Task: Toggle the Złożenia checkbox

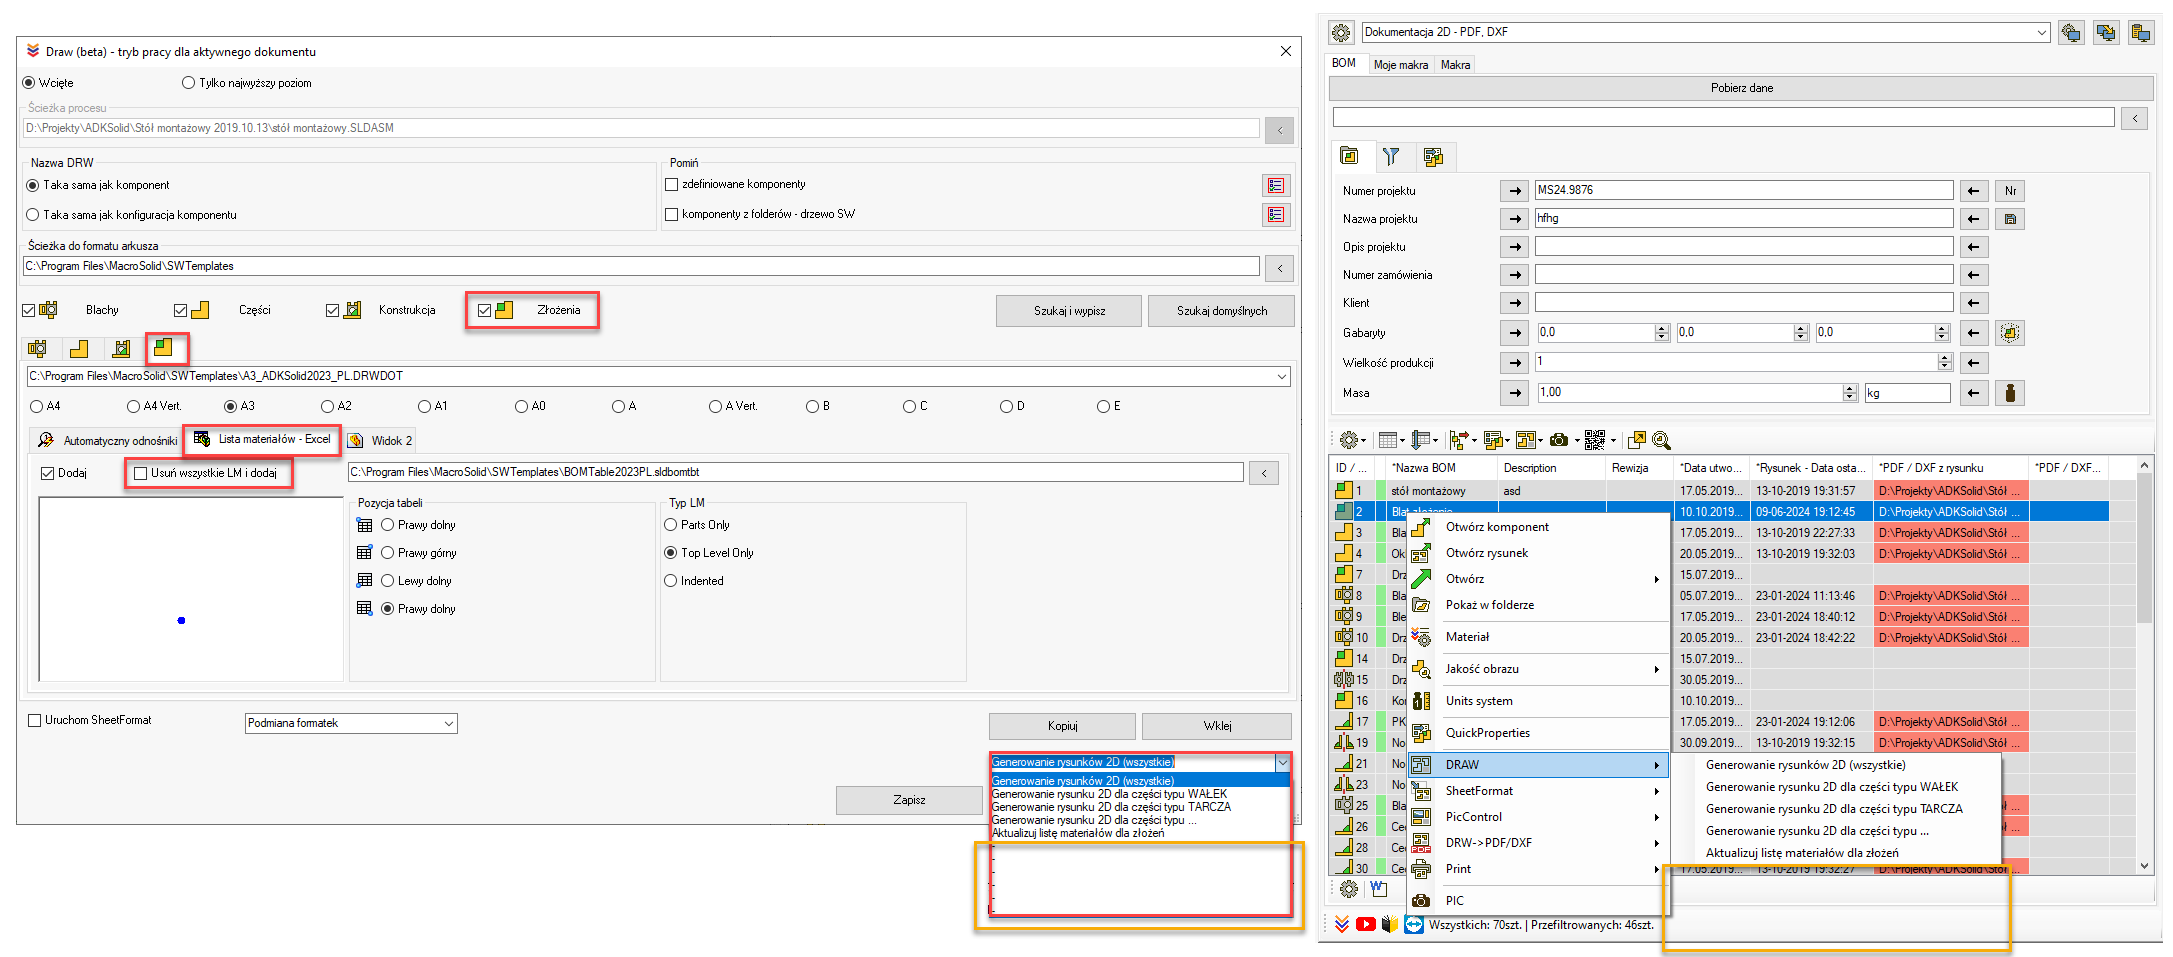Action: (x=485, y=311)
